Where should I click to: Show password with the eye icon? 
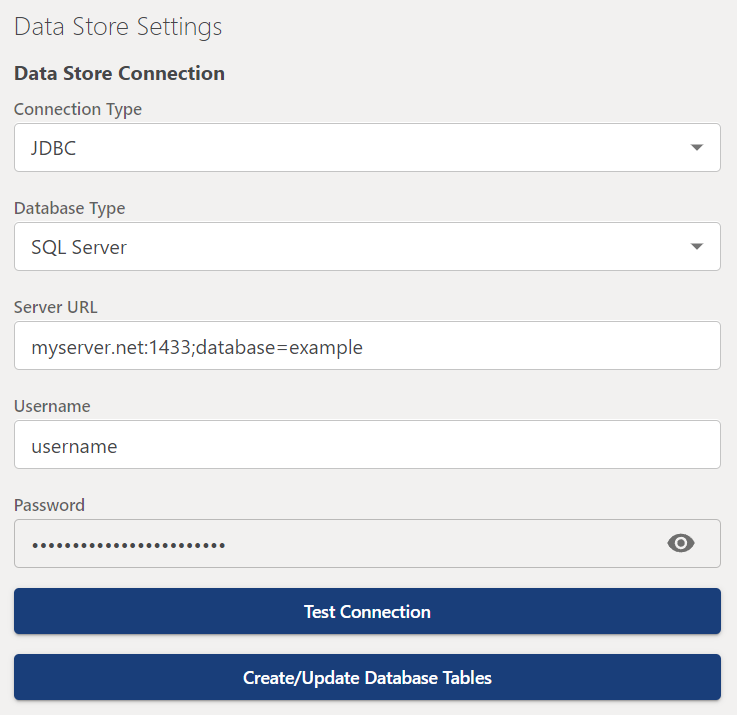click(680, 543)
